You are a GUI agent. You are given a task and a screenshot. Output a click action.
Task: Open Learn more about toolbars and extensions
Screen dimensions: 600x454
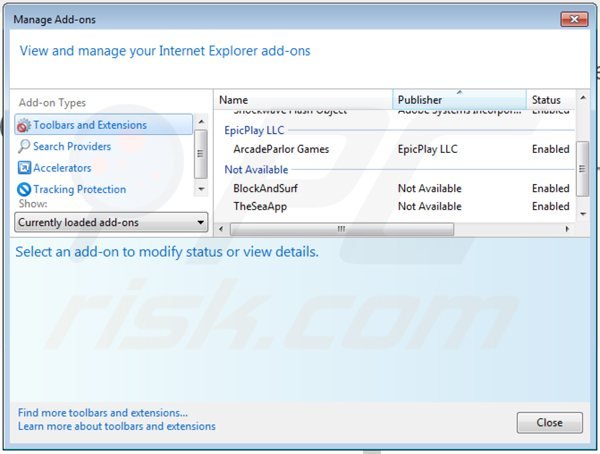(x=117, y=426)
